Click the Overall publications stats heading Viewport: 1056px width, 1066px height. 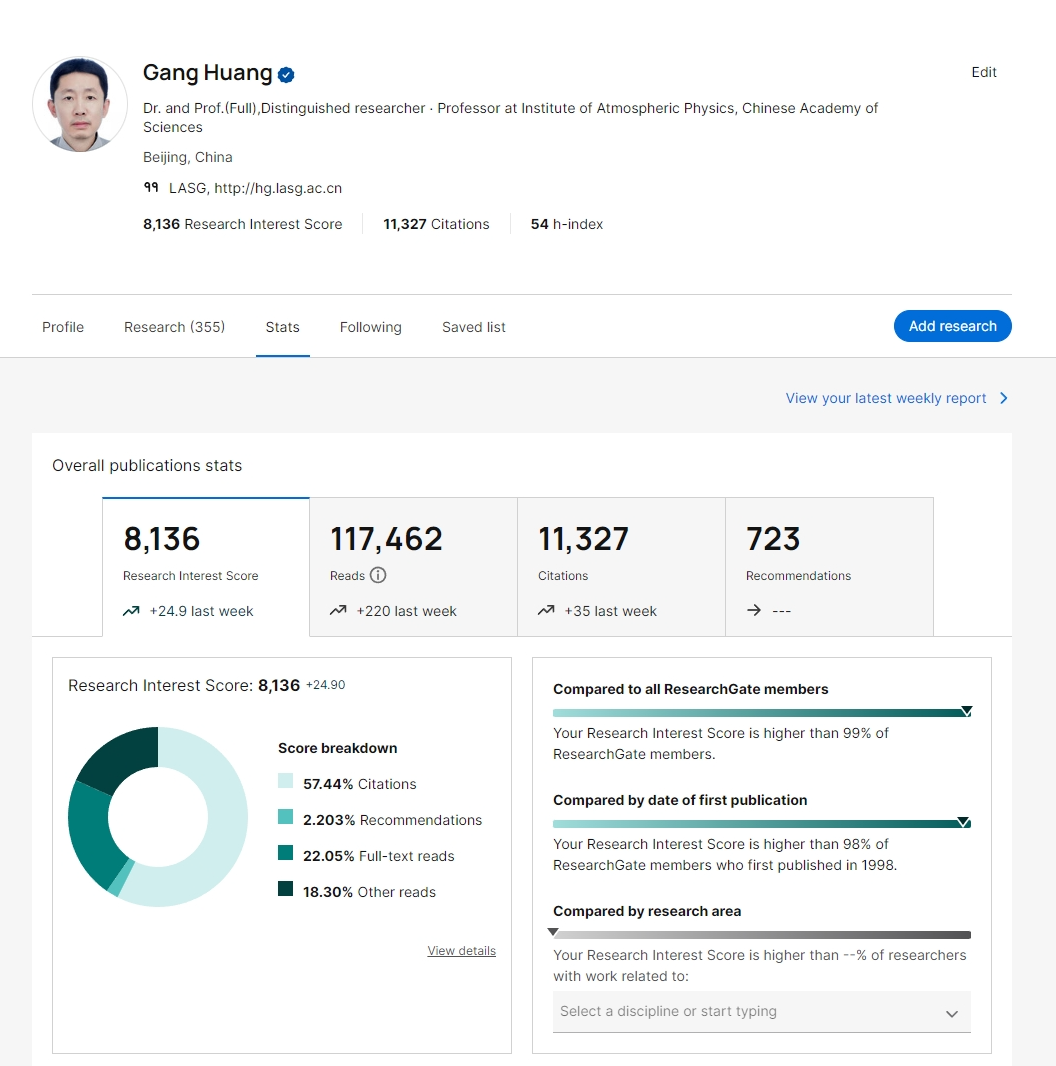[147, 465]
